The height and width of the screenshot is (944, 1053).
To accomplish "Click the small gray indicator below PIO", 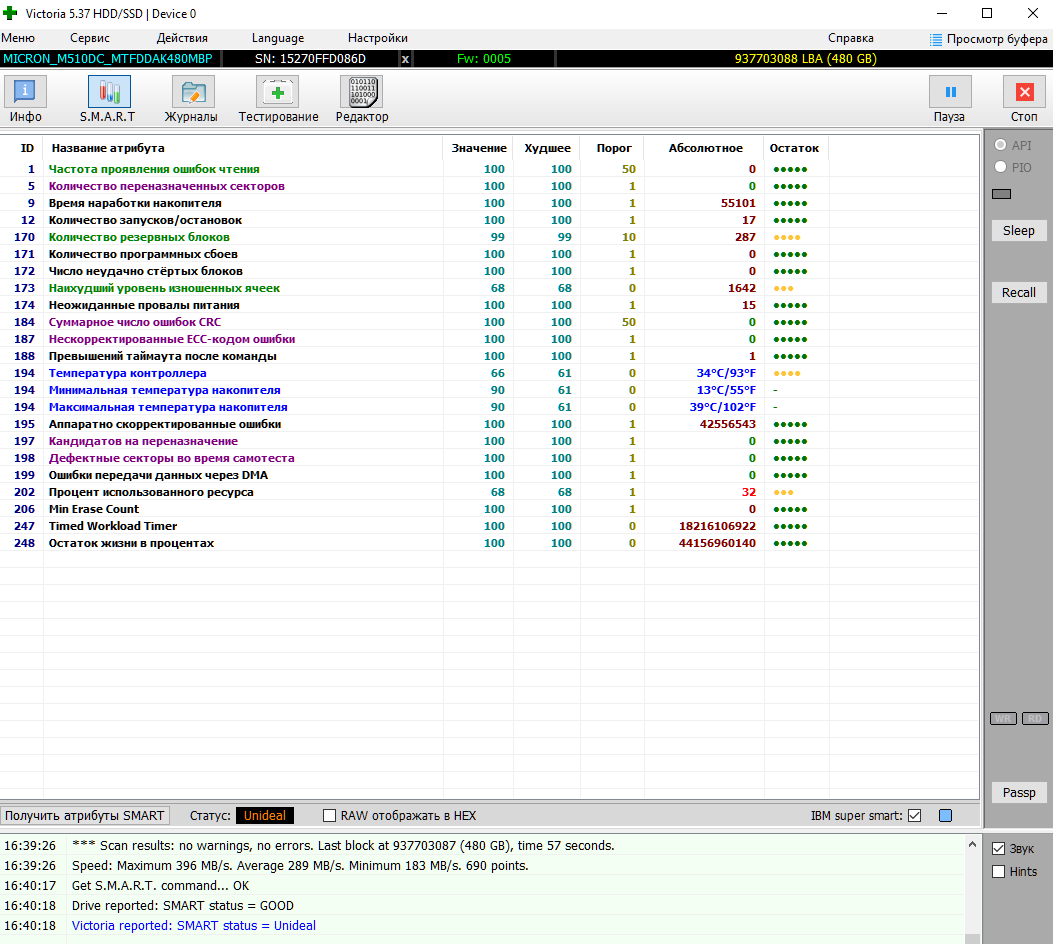I will tap(1001, 194).
